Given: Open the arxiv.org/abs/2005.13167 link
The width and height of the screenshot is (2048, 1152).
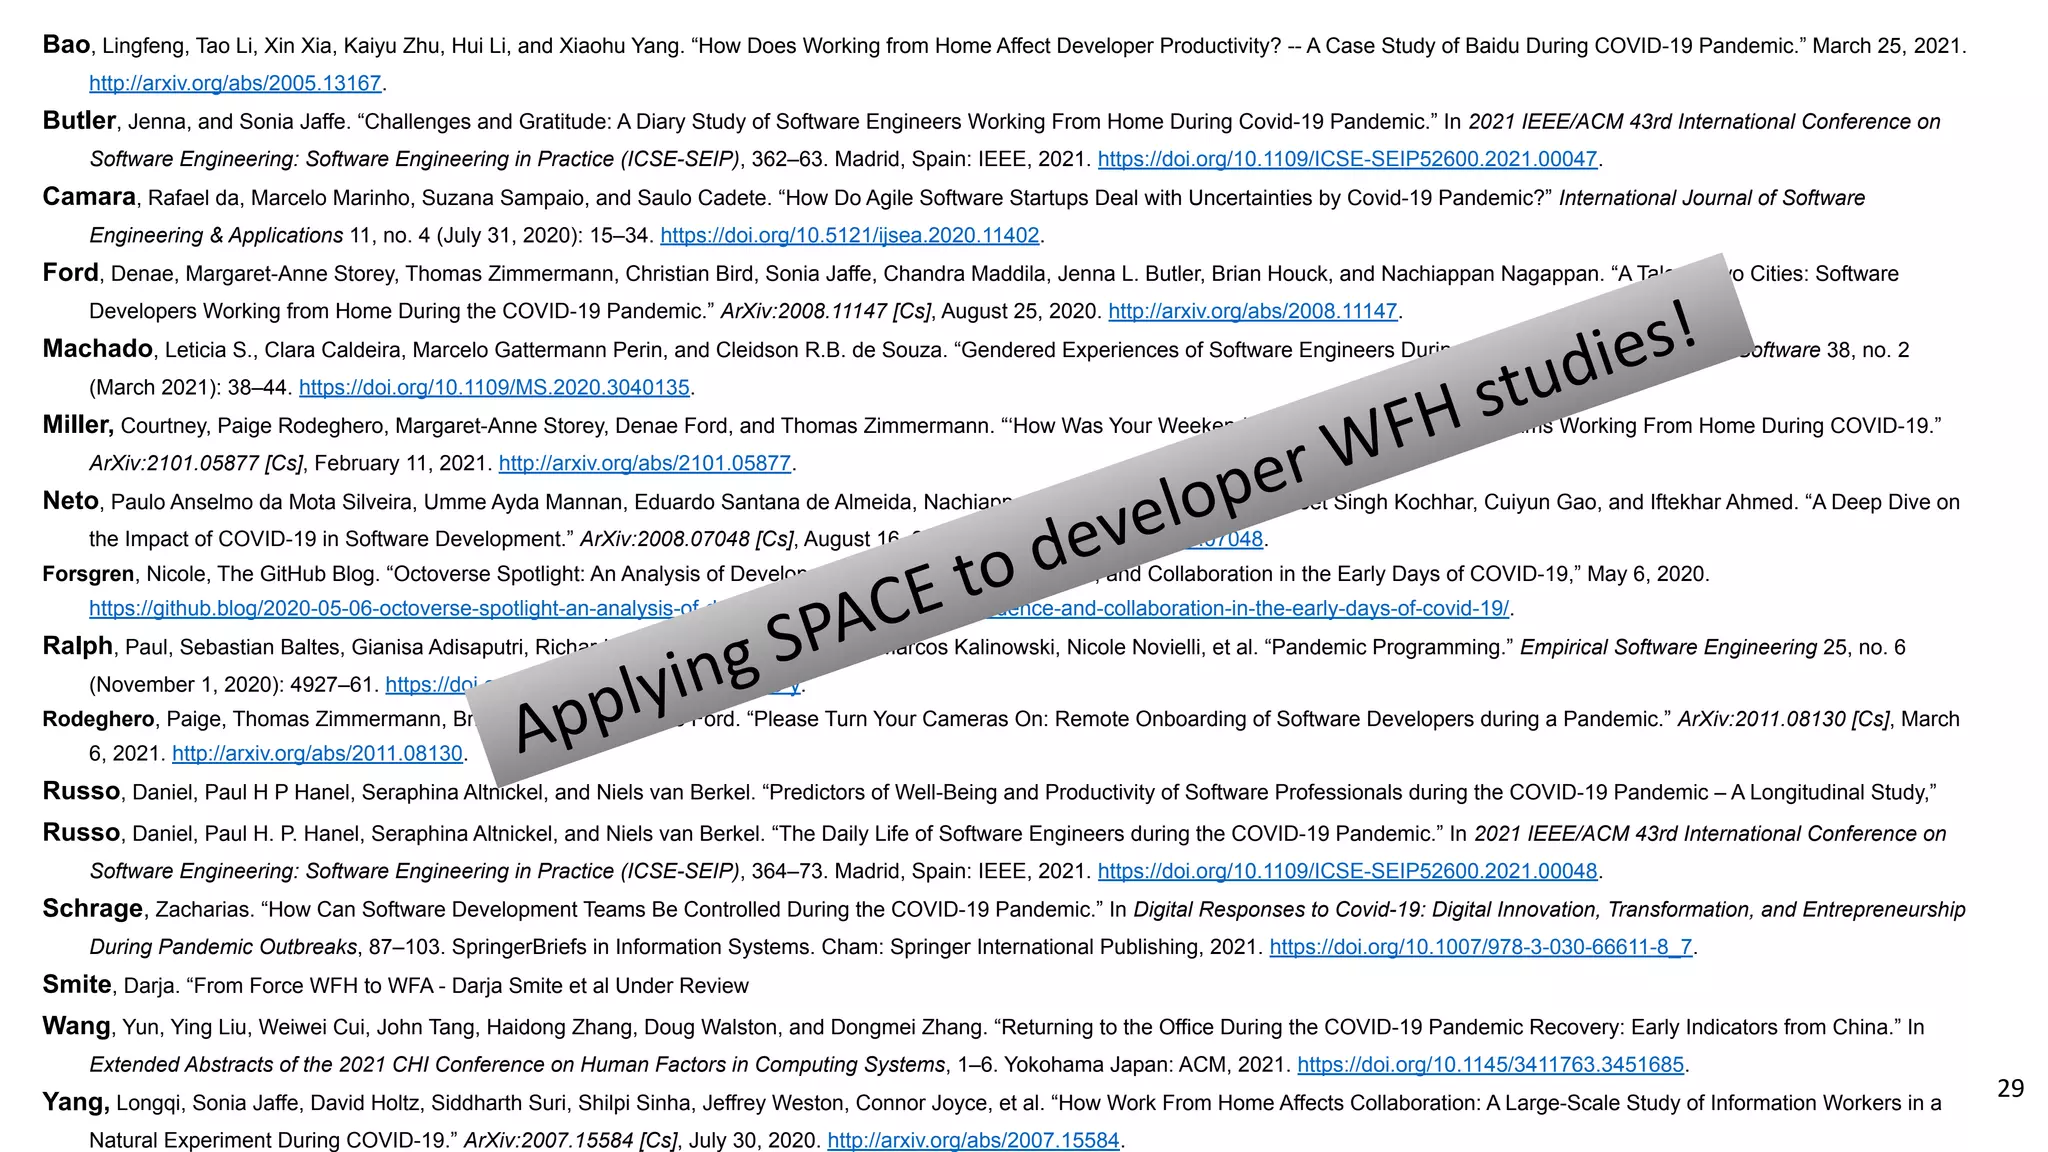Looking at the screenshot, I should point(235,83).
